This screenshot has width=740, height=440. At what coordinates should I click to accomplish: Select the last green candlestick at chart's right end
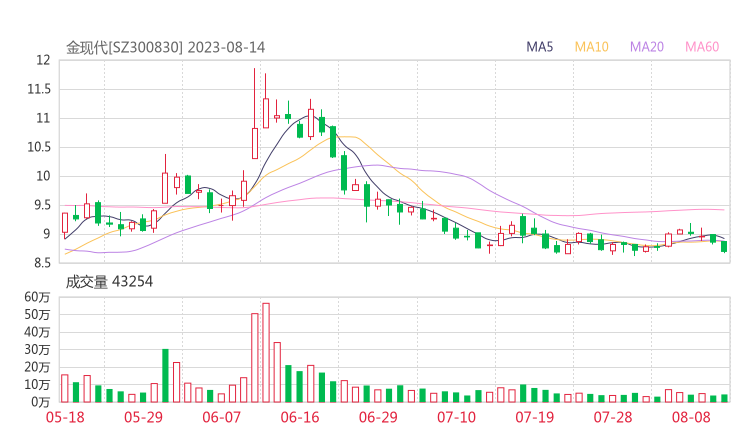pos(724,246)
